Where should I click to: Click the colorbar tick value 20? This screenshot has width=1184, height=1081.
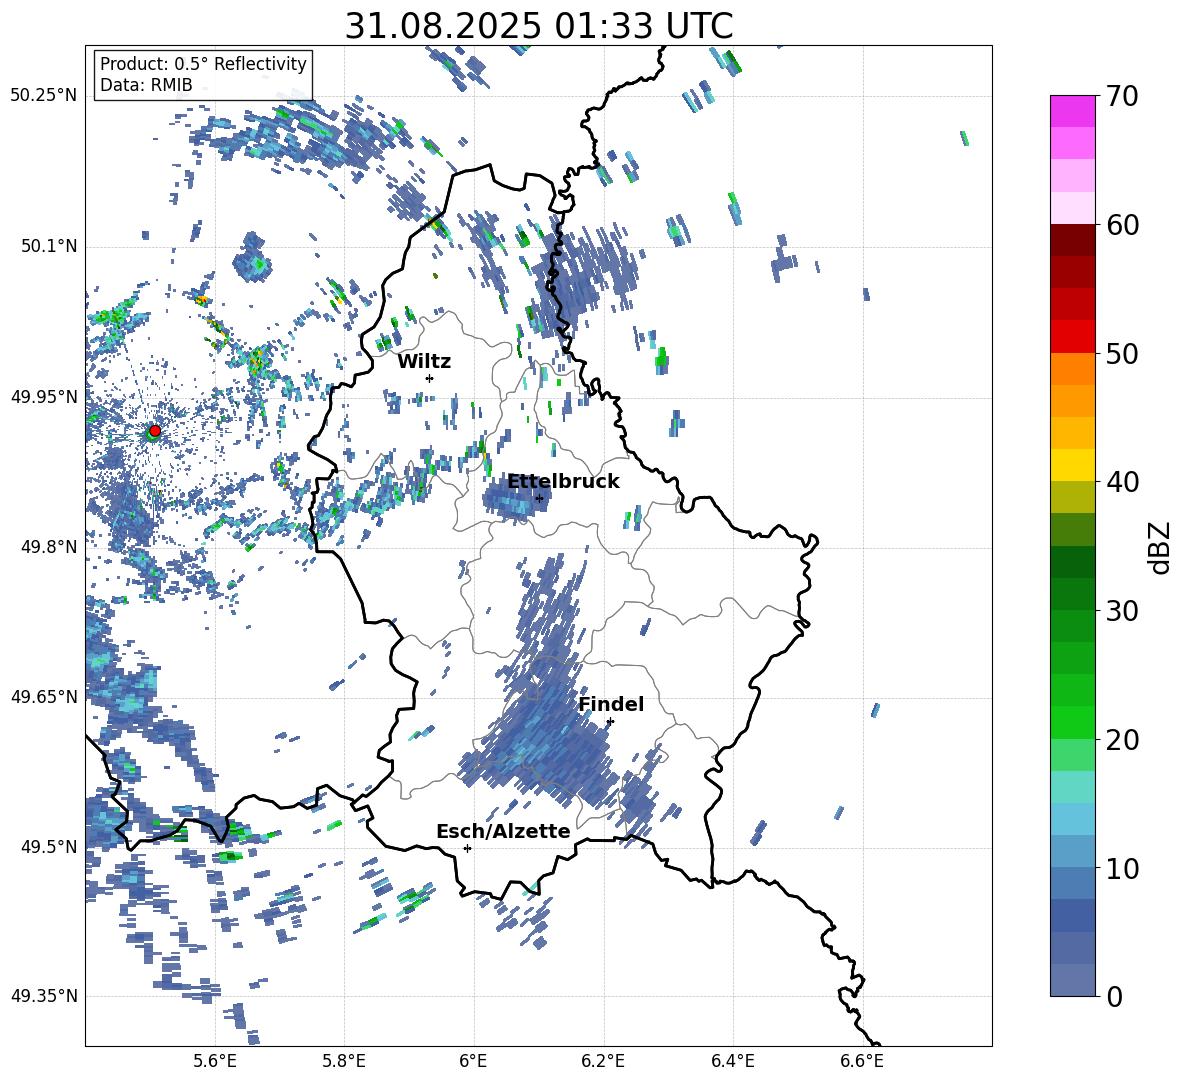1121,740
